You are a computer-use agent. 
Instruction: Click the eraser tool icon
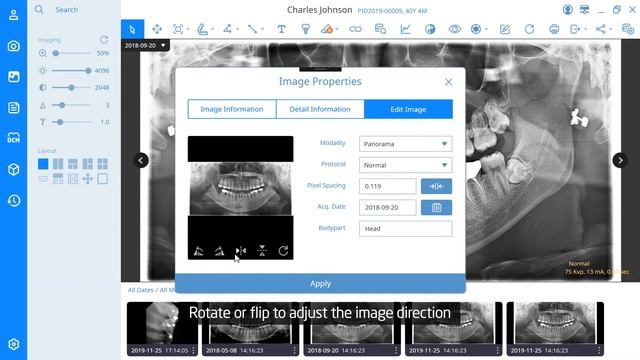(327, 29)
